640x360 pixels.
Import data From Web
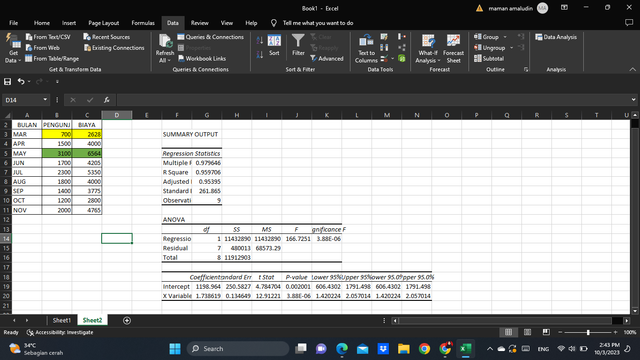pos(42,48)
